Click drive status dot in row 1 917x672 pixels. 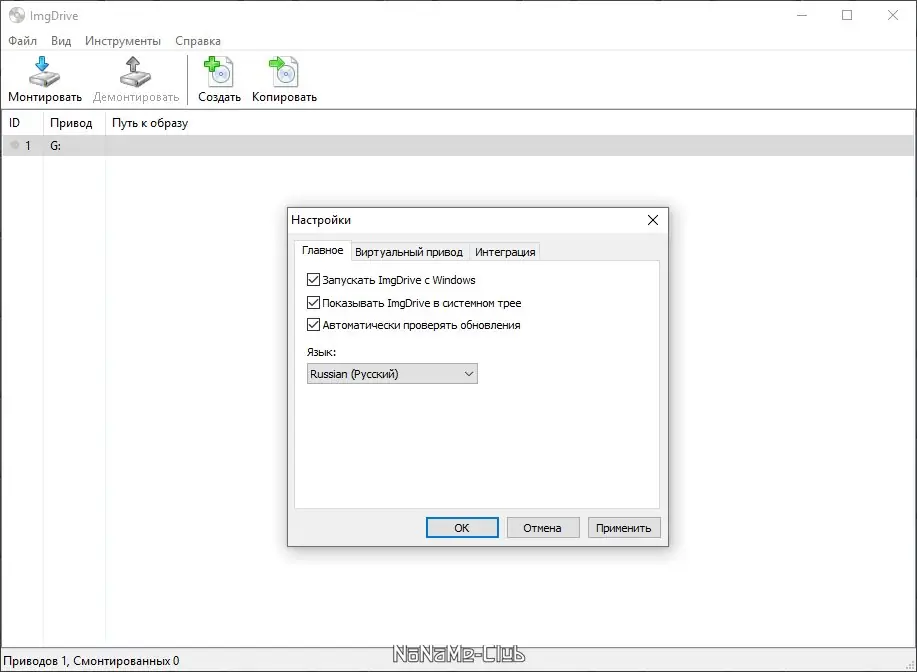pyautogui.click(x=15, y=145)
